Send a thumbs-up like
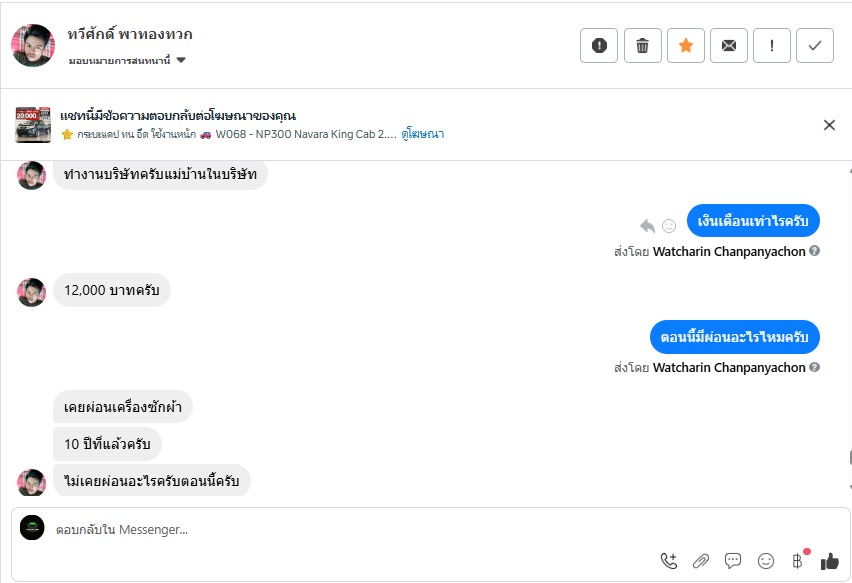The width and height of the screenshot is (852, 583). pos(830,561)
